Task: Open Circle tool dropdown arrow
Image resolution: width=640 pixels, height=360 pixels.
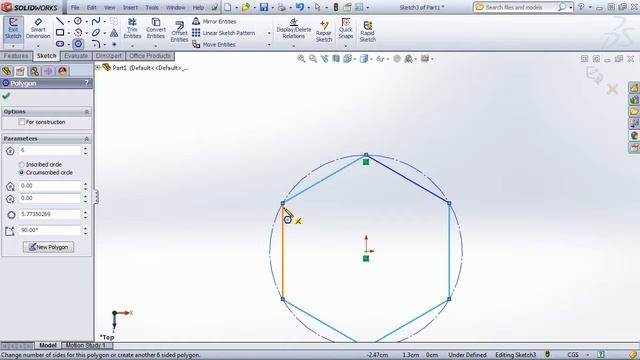Action: click(x=86, y=21)
